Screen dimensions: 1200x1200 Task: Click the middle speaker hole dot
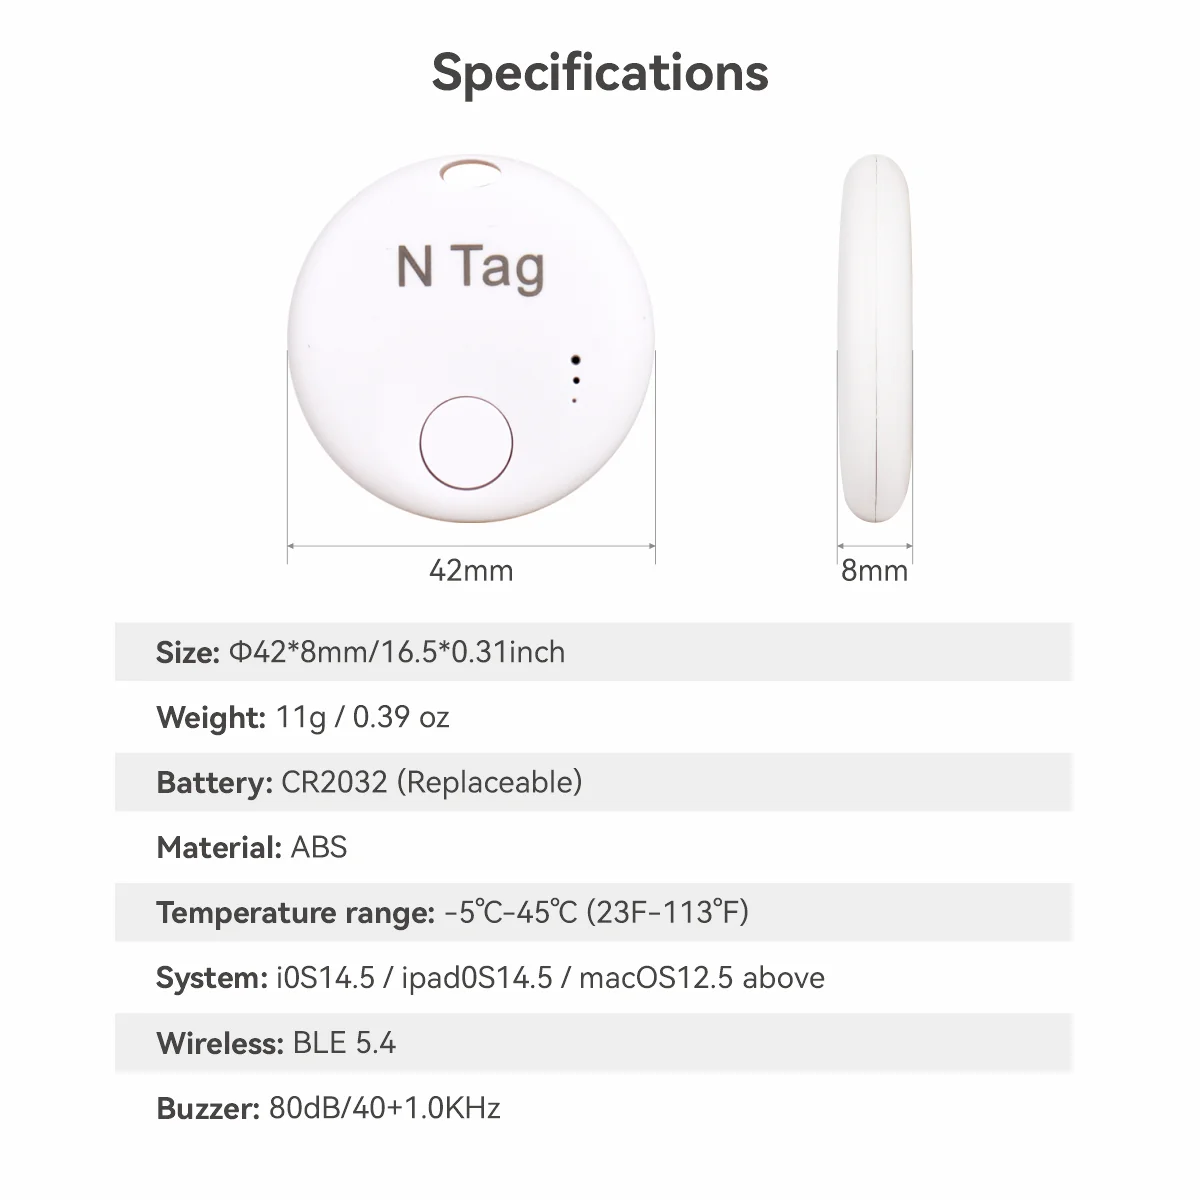(575, 380)
